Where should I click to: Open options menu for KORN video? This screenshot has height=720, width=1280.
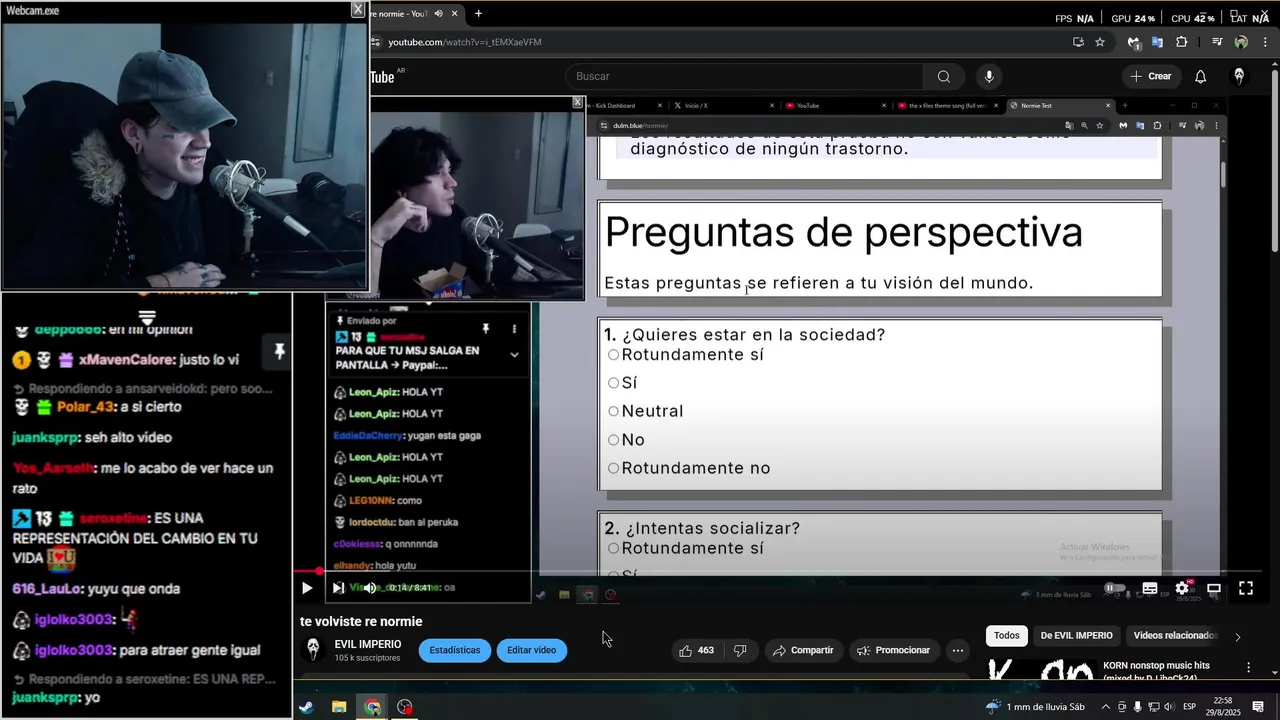1248,667
